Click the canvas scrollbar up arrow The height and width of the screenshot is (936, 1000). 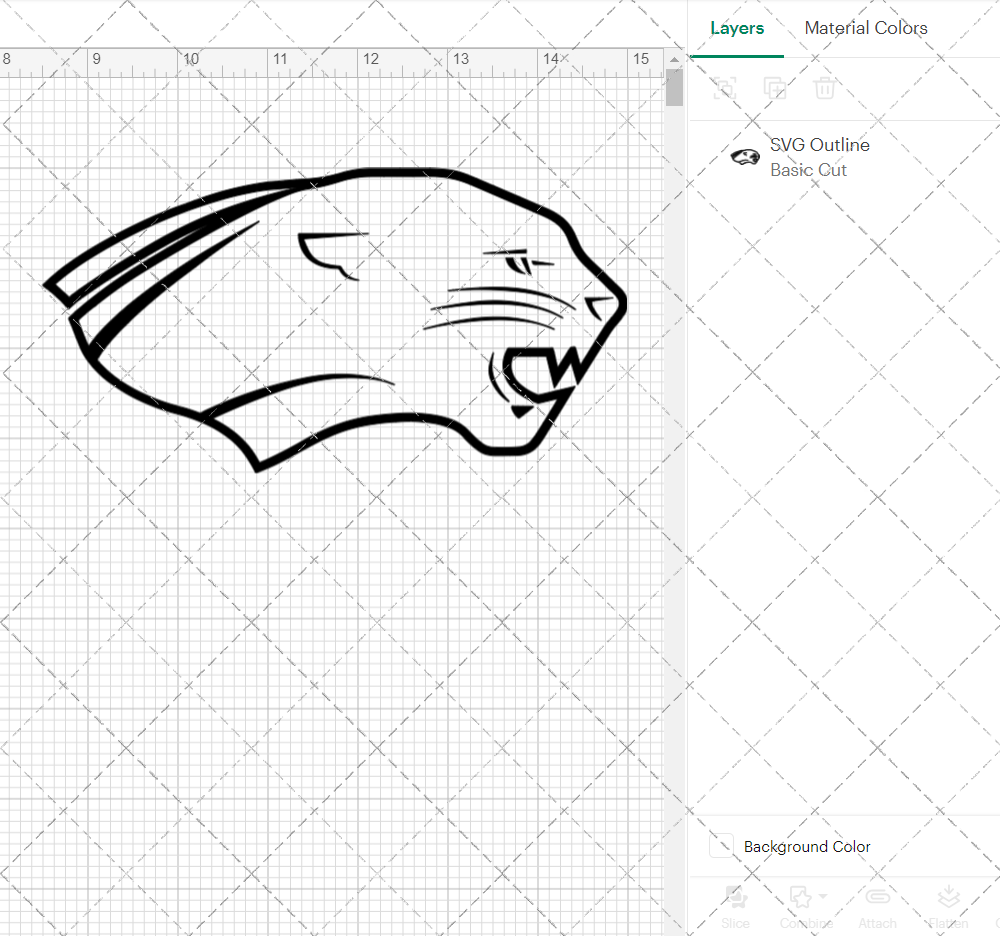coord(674,59)
